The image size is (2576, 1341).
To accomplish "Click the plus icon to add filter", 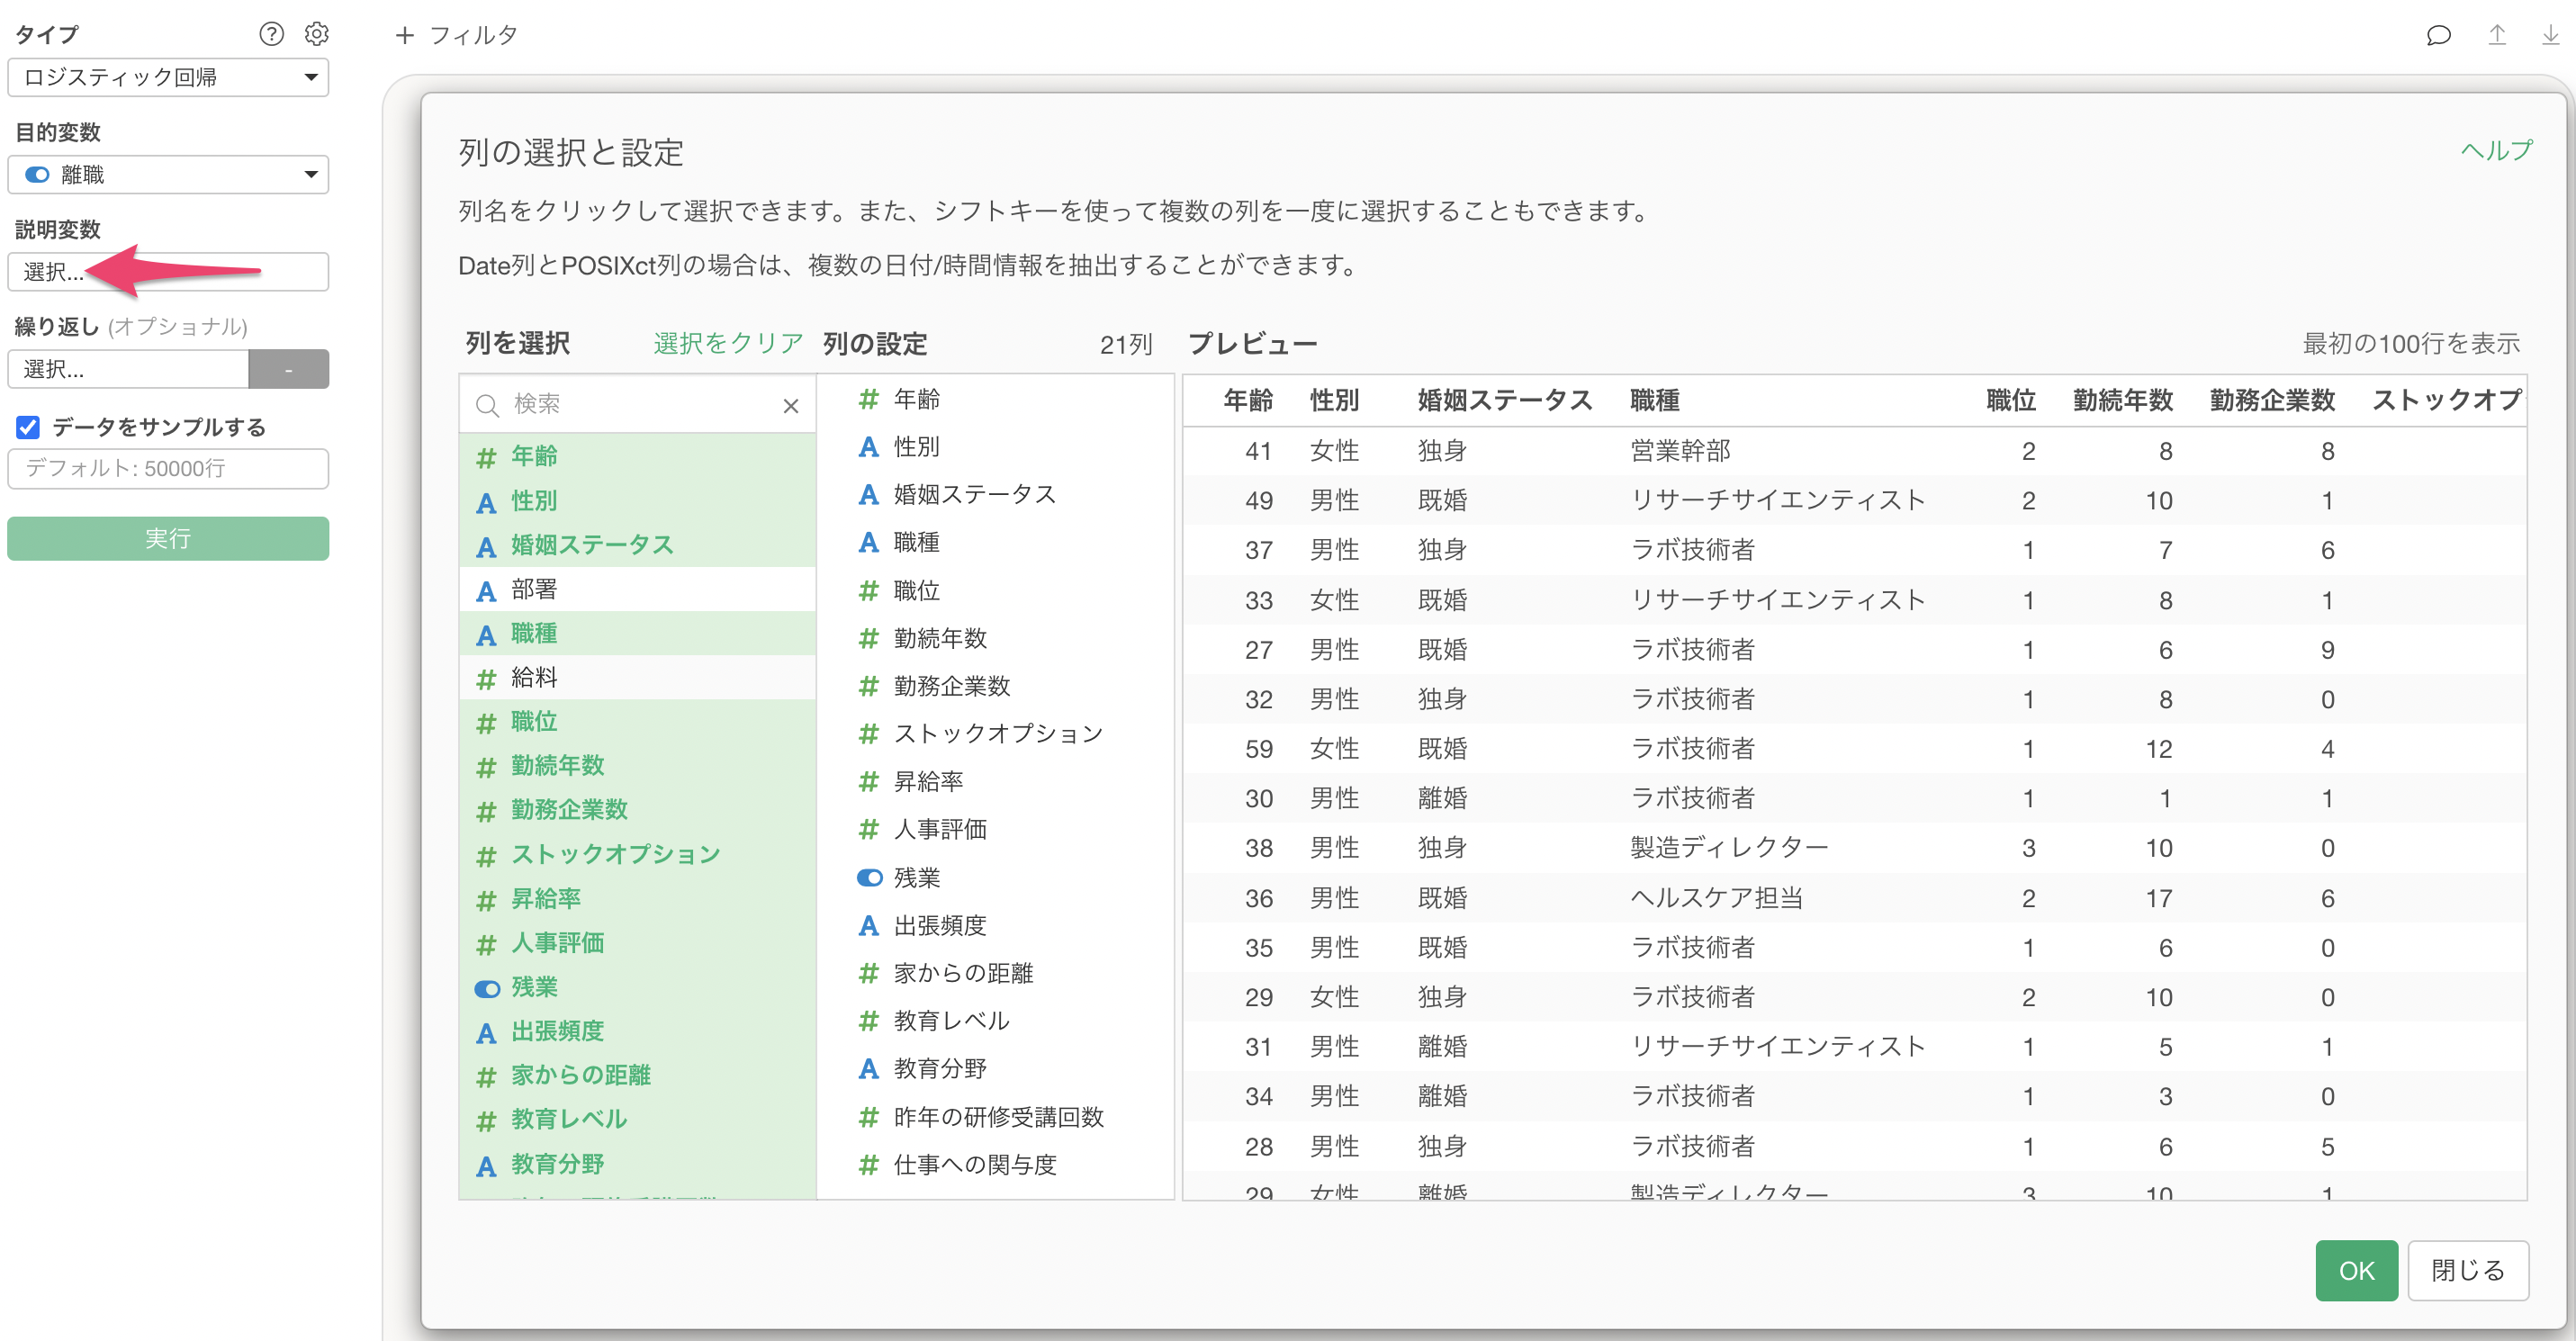I will (x=404, y=35).
